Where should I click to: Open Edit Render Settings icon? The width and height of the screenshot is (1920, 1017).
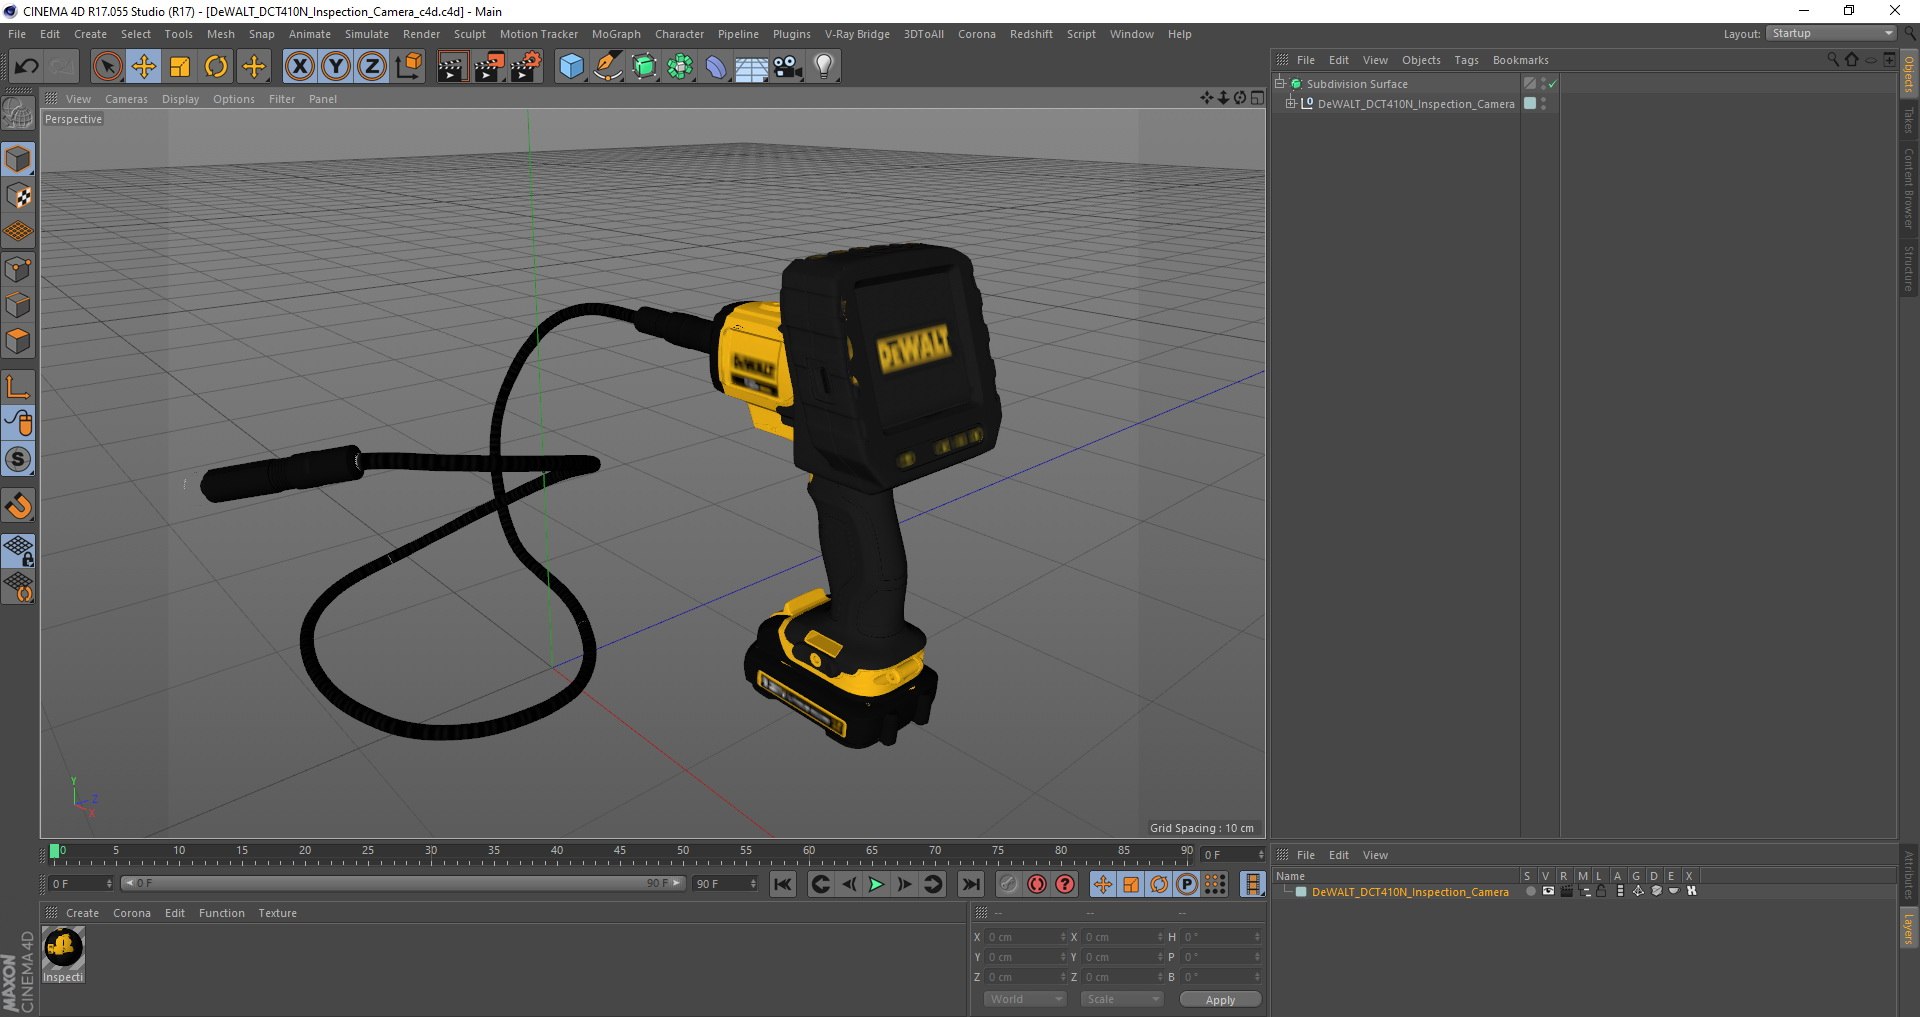pyautogui.click(x=526, y=67)
